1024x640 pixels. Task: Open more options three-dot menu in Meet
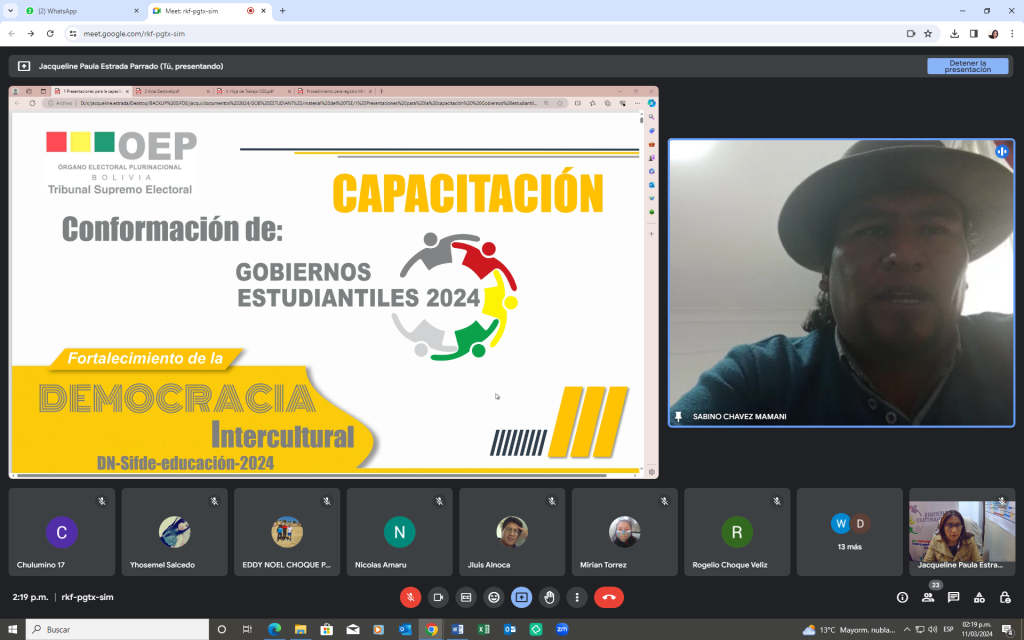[577, 597]
